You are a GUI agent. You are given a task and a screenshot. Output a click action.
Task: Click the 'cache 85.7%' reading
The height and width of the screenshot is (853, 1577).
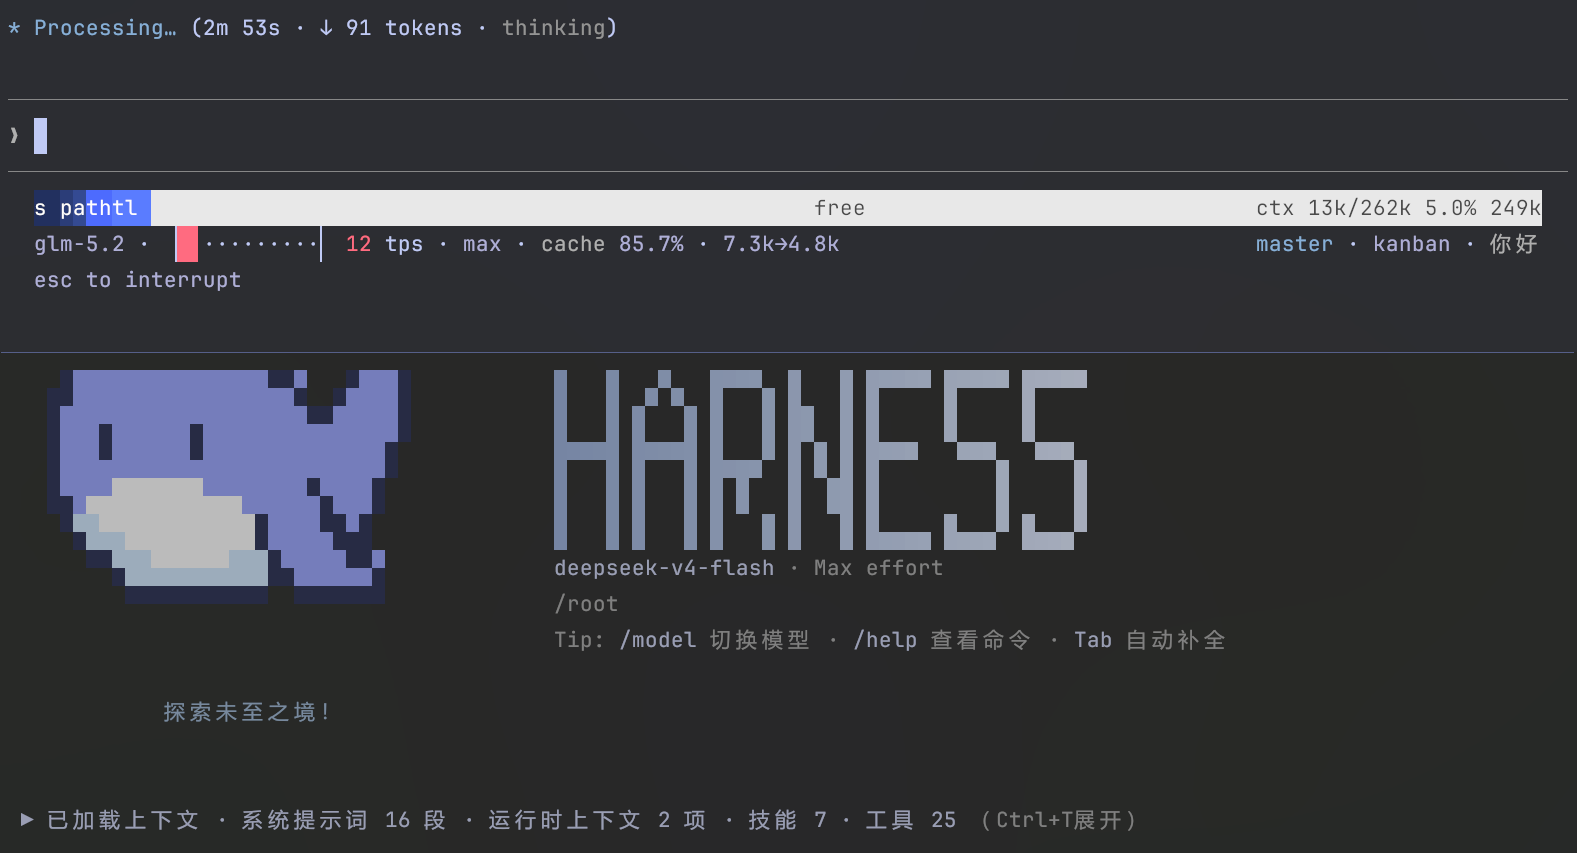613,244
